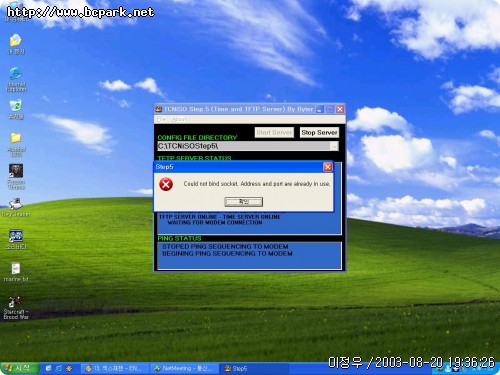500x375 pixels.
Task: Click the red error X icon in dialog
Action: [166, 184]
